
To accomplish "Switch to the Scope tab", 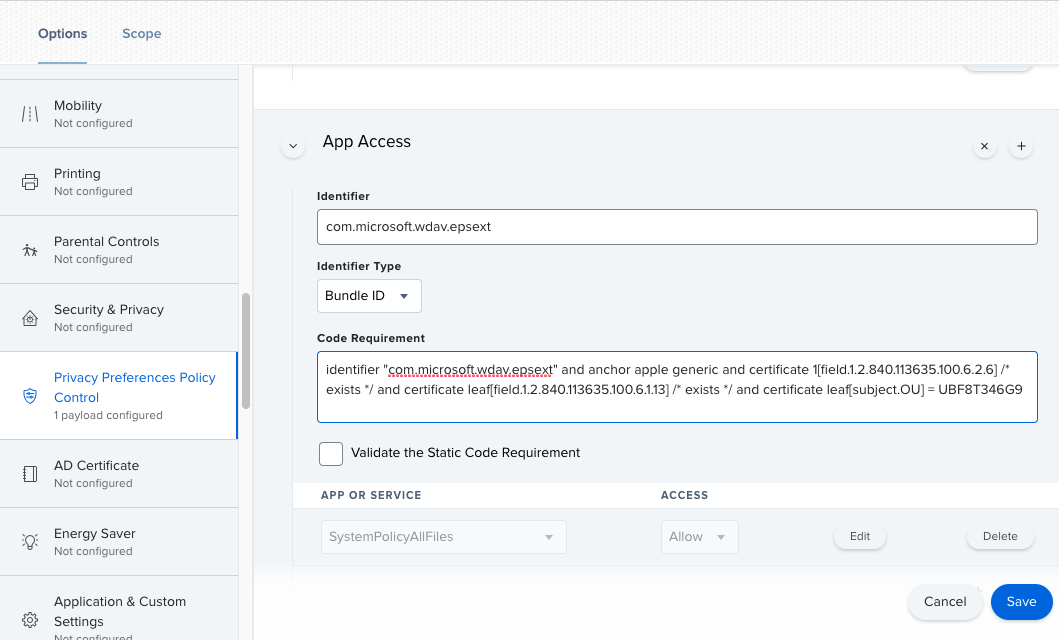I will (x=142, y=34).
